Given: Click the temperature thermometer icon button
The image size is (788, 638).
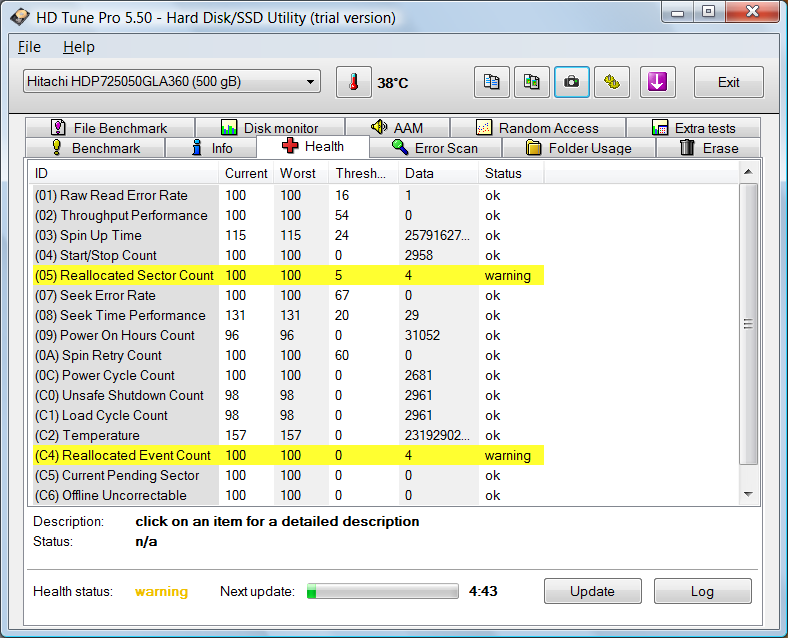Looking at the screenshot, I should tap(354, 82).
